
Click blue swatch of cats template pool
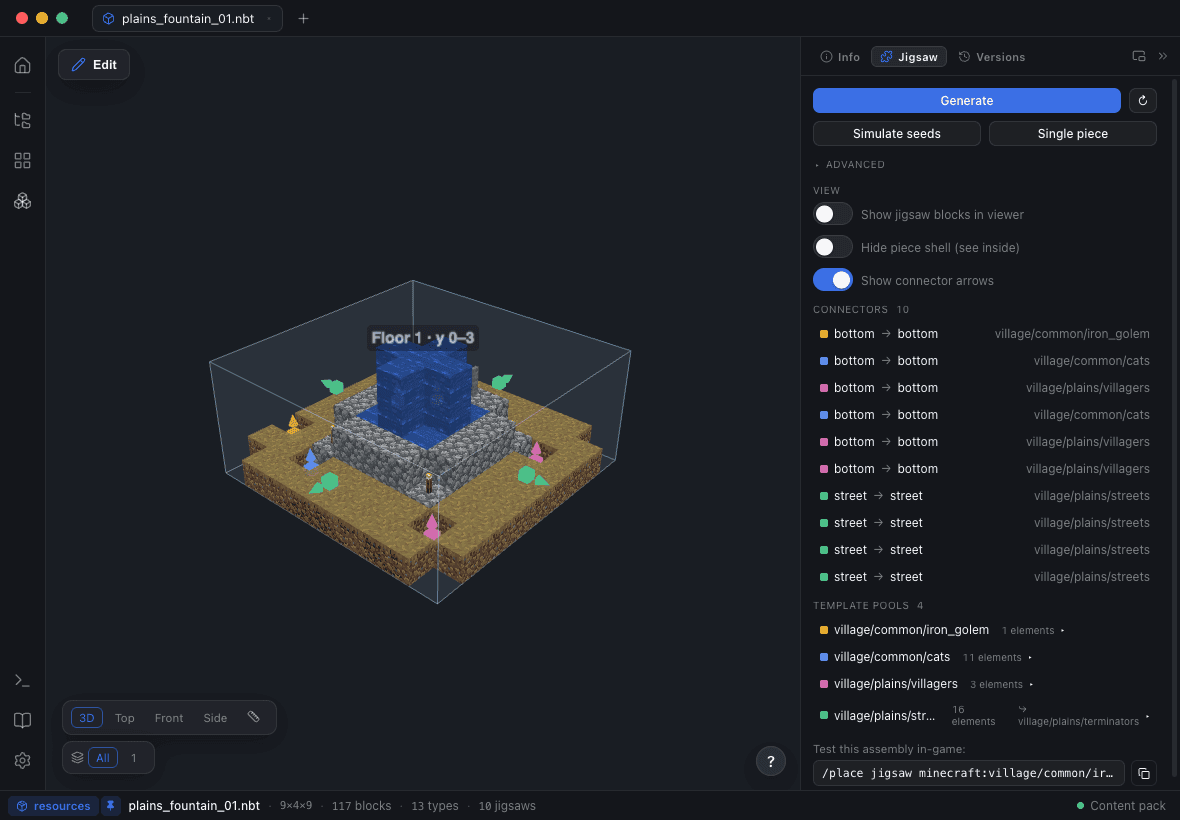click(823, 657)
